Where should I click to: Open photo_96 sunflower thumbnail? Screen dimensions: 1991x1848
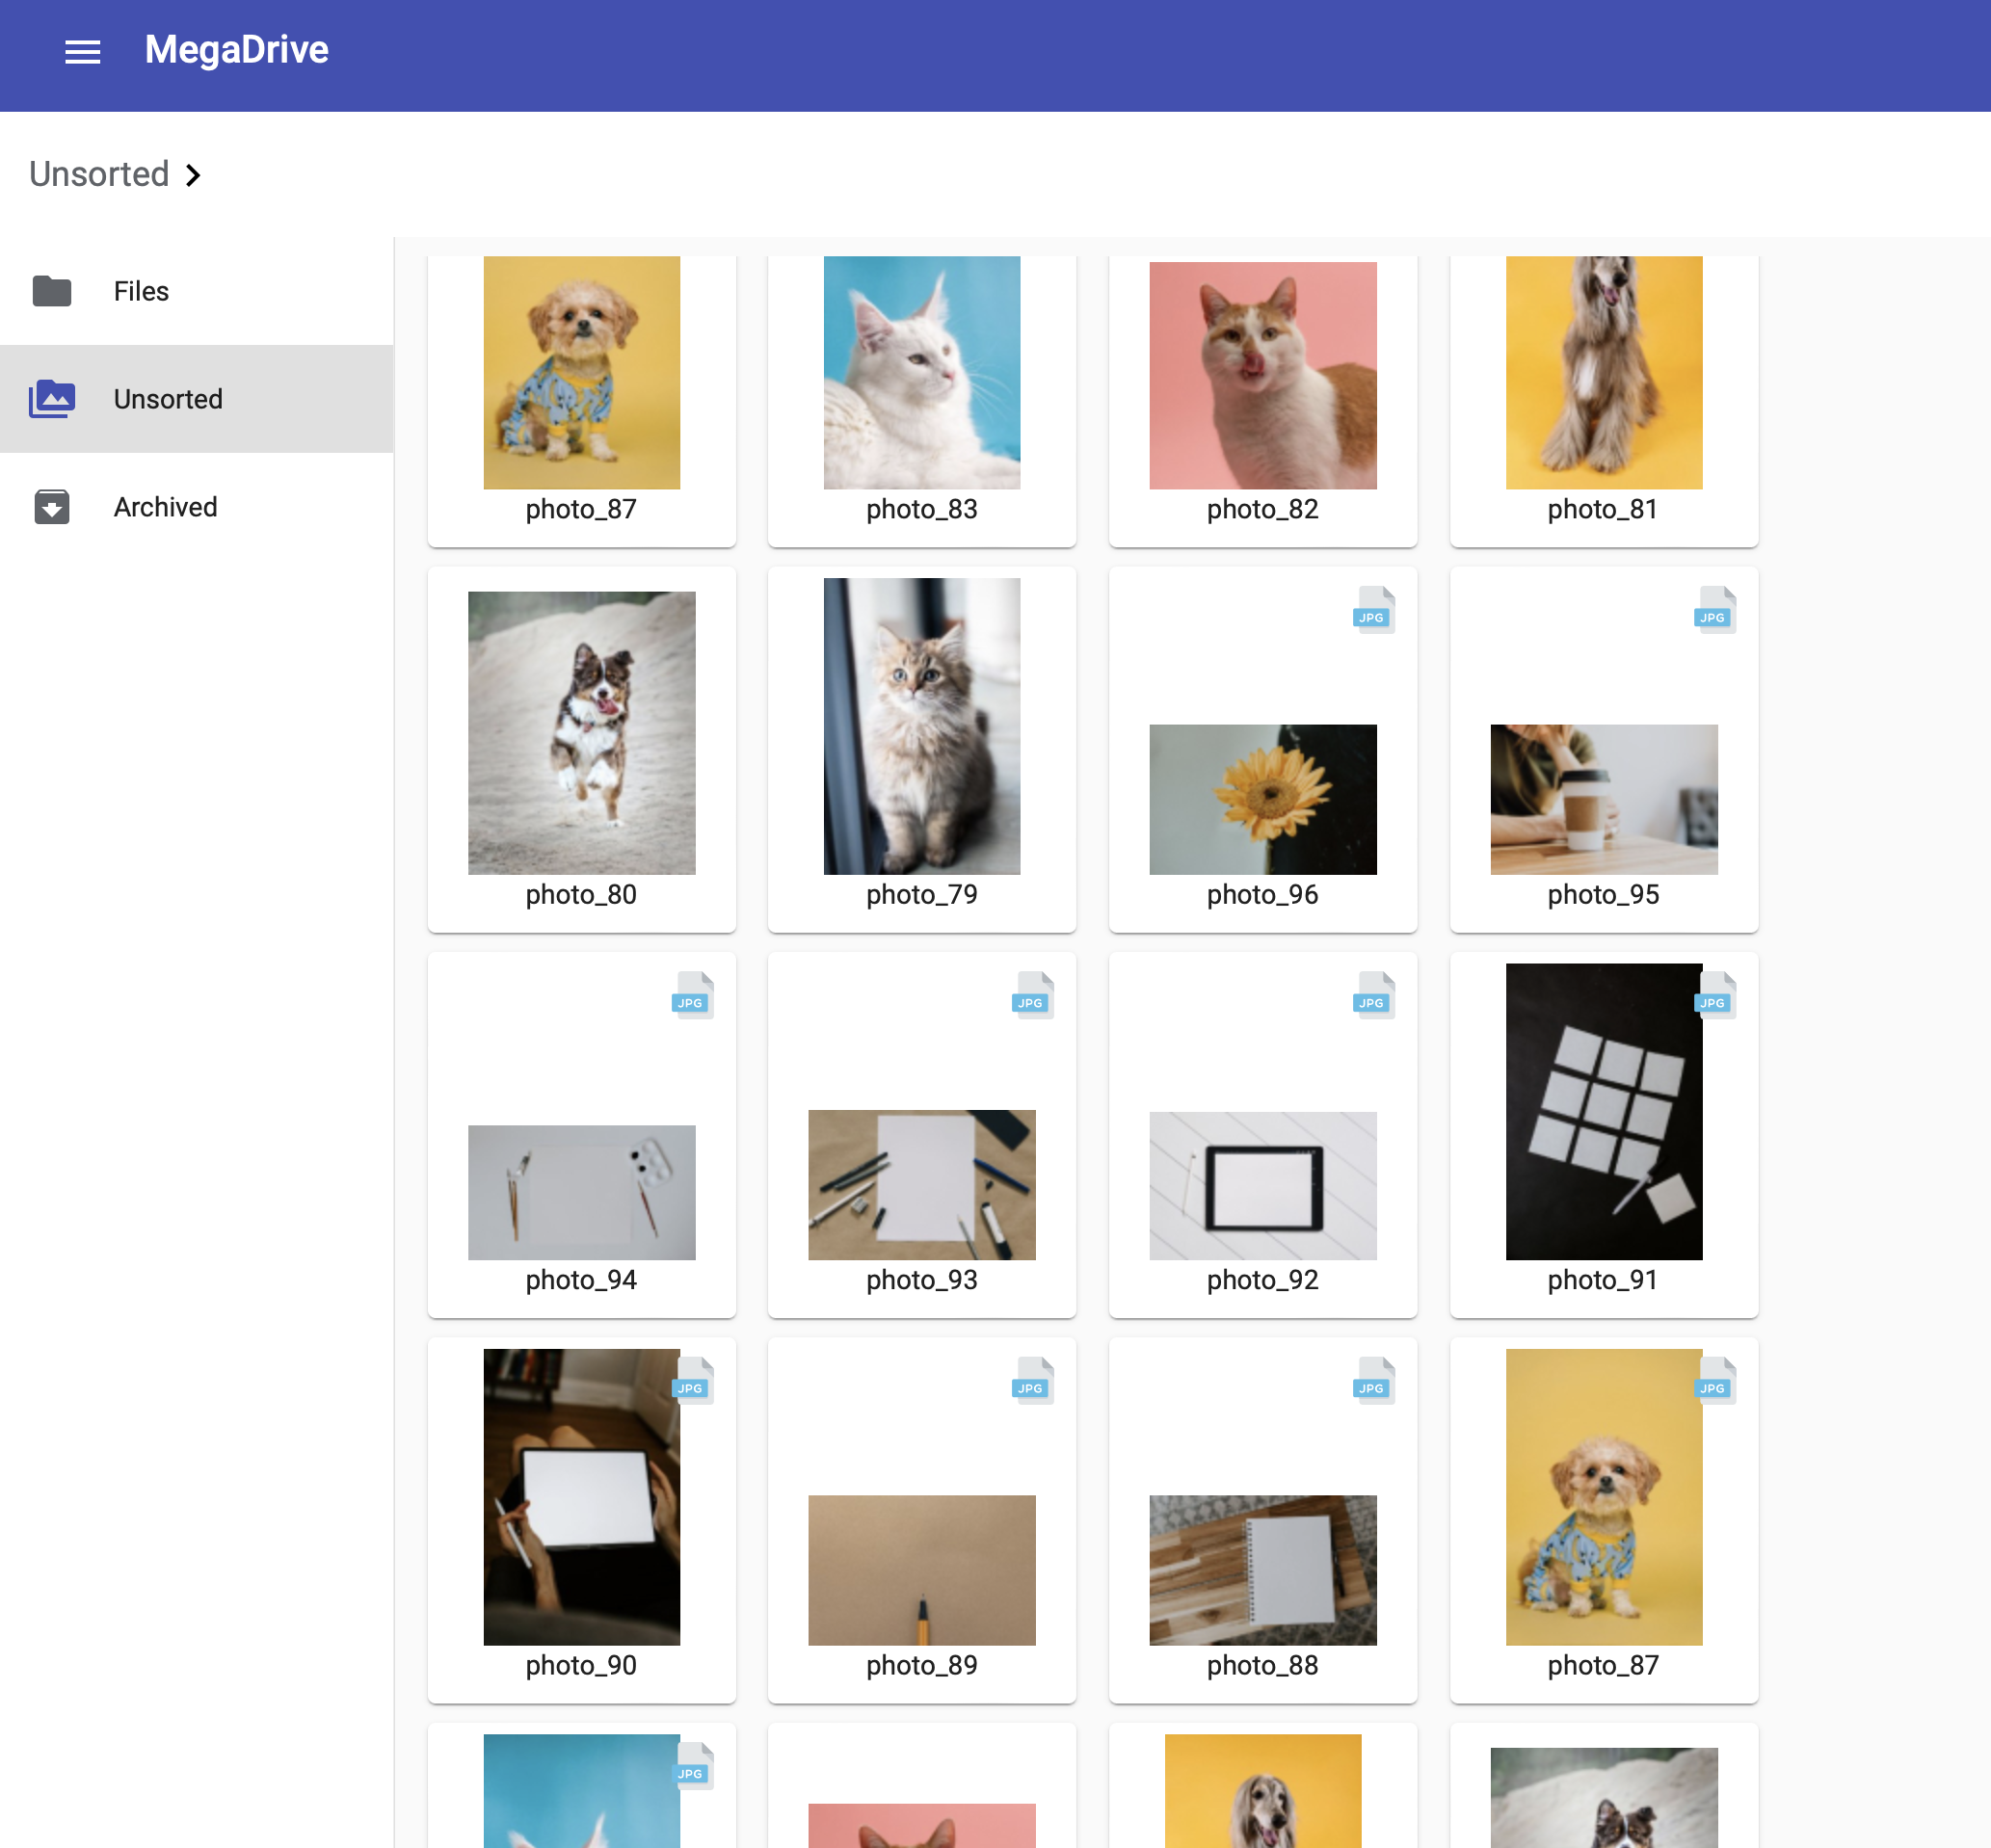[1263, 799]
